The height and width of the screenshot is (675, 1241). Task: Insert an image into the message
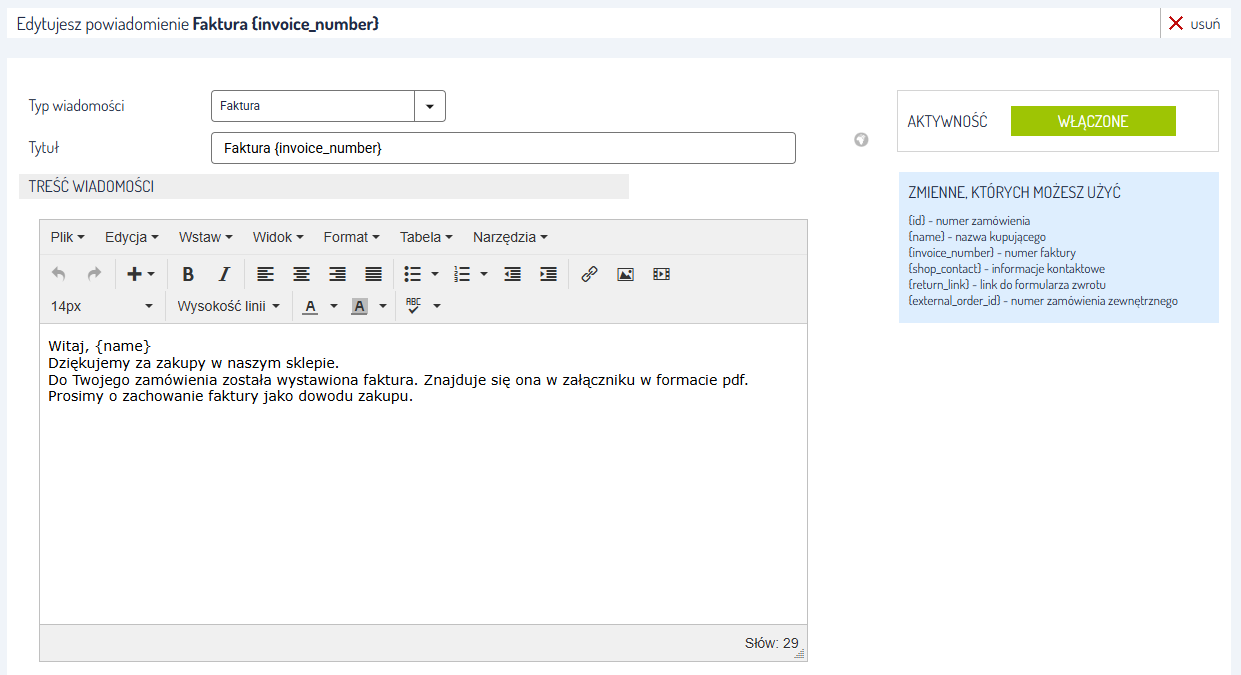point(625,274)
